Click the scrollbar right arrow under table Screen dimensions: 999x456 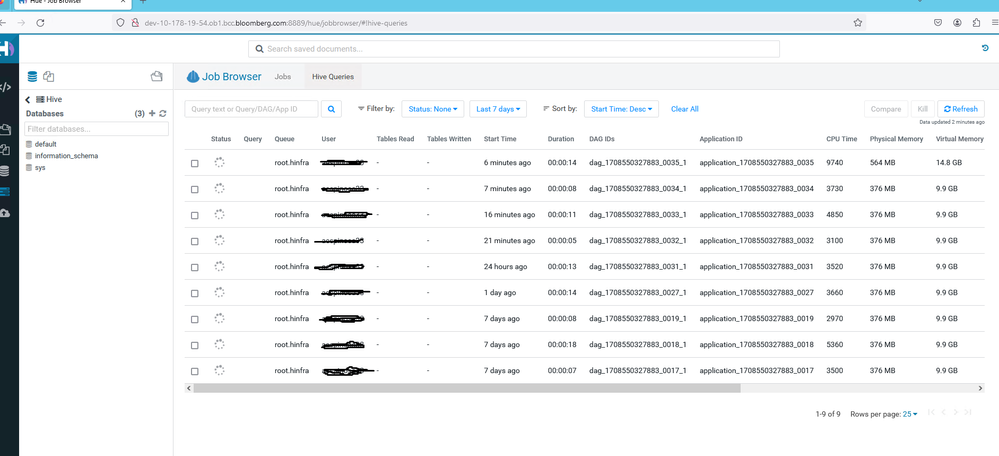point(981,387)
